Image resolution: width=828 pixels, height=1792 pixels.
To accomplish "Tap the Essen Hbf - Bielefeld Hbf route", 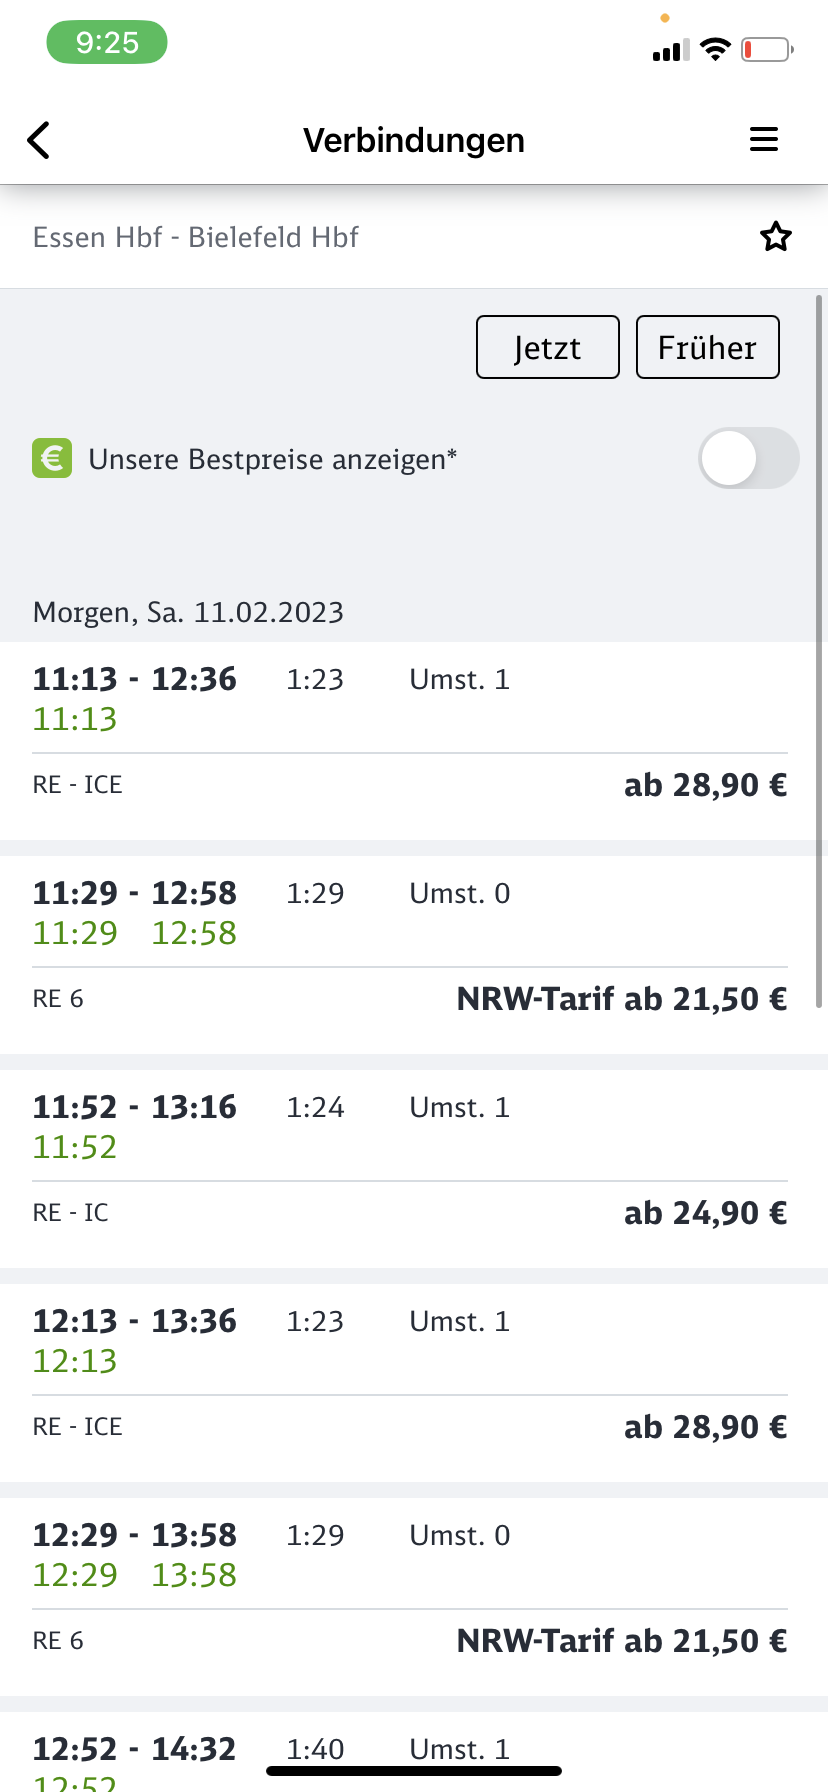I will pos(196,237).
